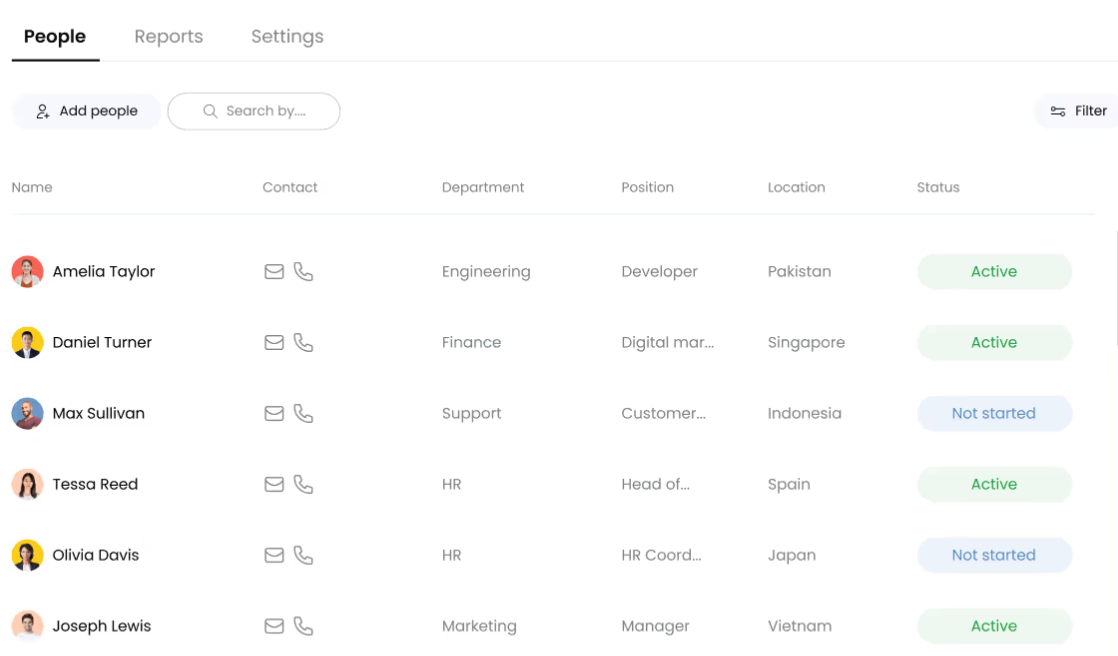Screen dimensions: 1118x656
Task: Click the email icon for Max Sullivan
Action: [274, 414]
